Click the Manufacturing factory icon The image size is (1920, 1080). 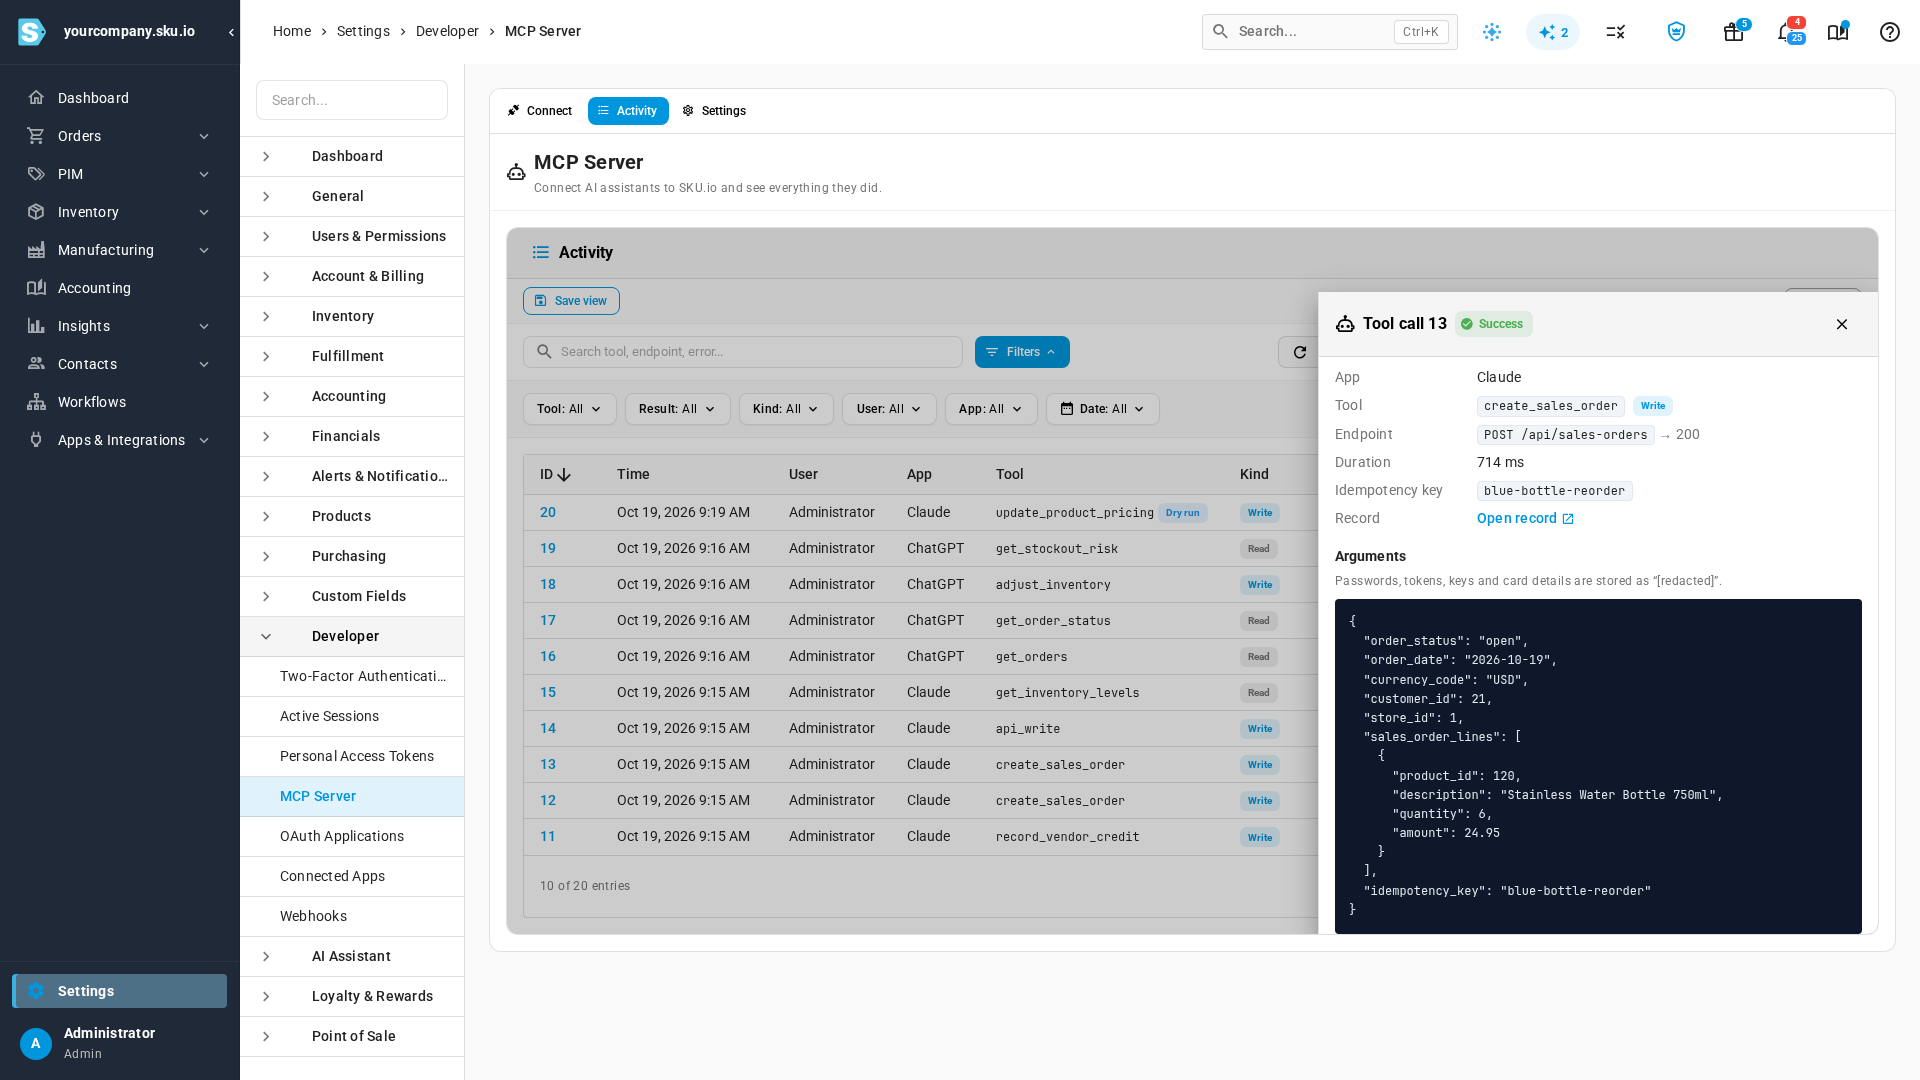coord(36,250)
